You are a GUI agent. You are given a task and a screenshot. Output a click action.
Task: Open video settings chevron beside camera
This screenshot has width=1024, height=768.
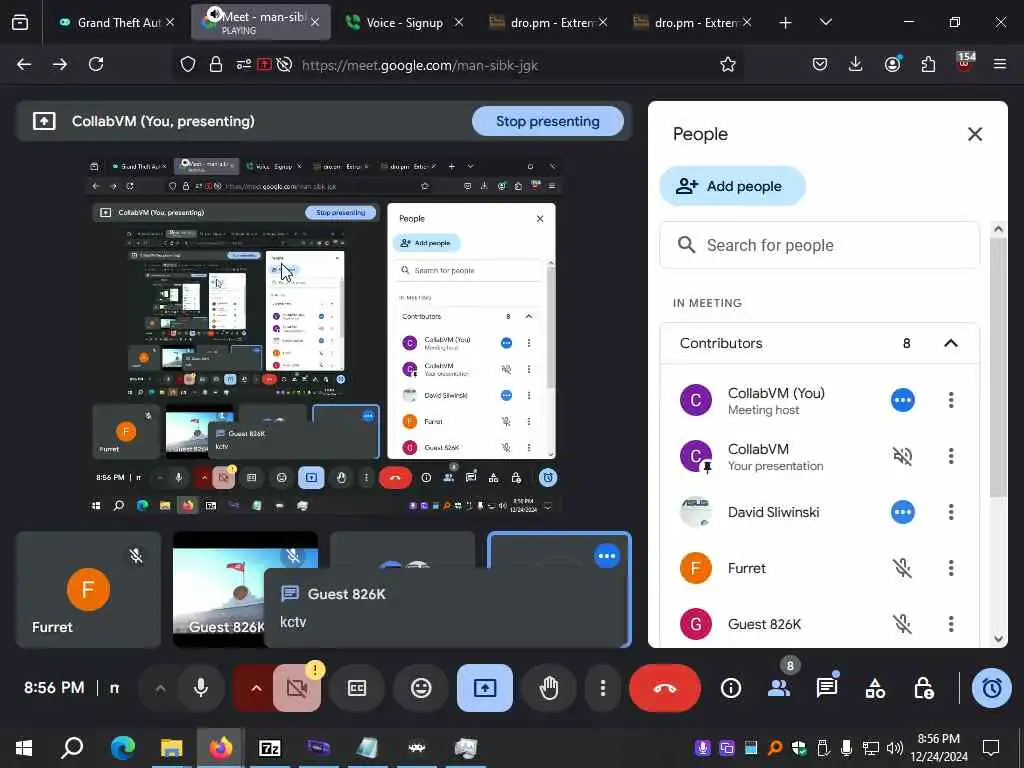point(255,688)
